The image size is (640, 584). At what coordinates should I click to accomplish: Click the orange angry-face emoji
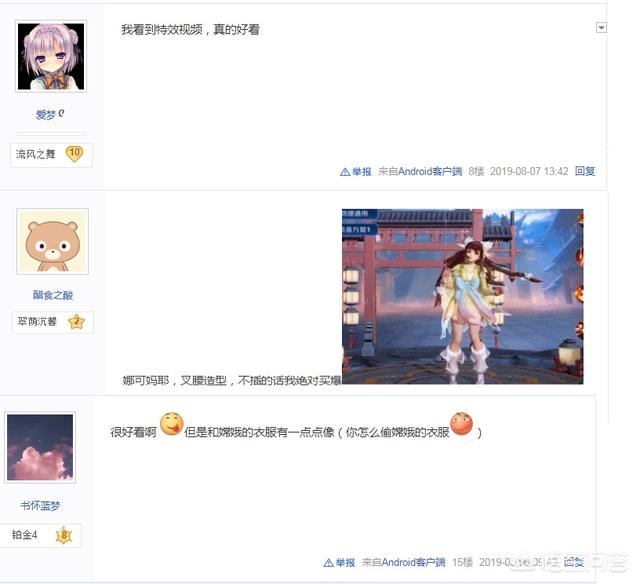click(x=462, y=424)
